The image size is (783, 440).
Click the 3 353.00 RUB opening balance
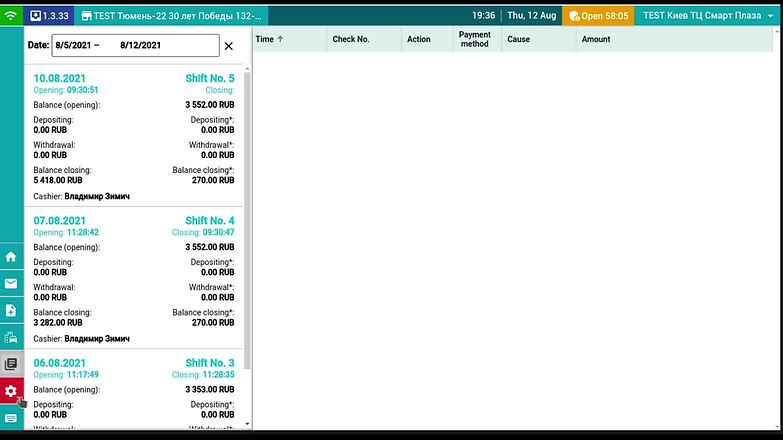coord(210,390)
